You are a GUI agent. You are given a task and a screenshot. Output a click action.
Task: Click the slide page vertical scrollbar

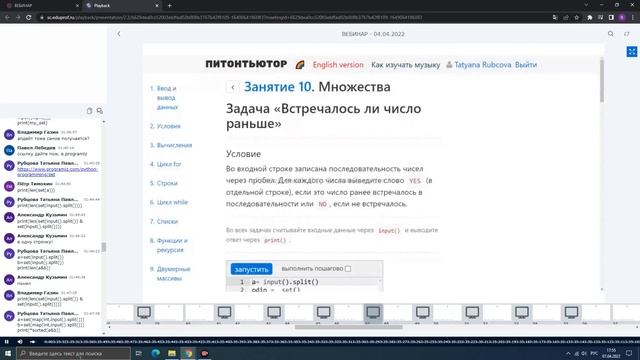601,80
